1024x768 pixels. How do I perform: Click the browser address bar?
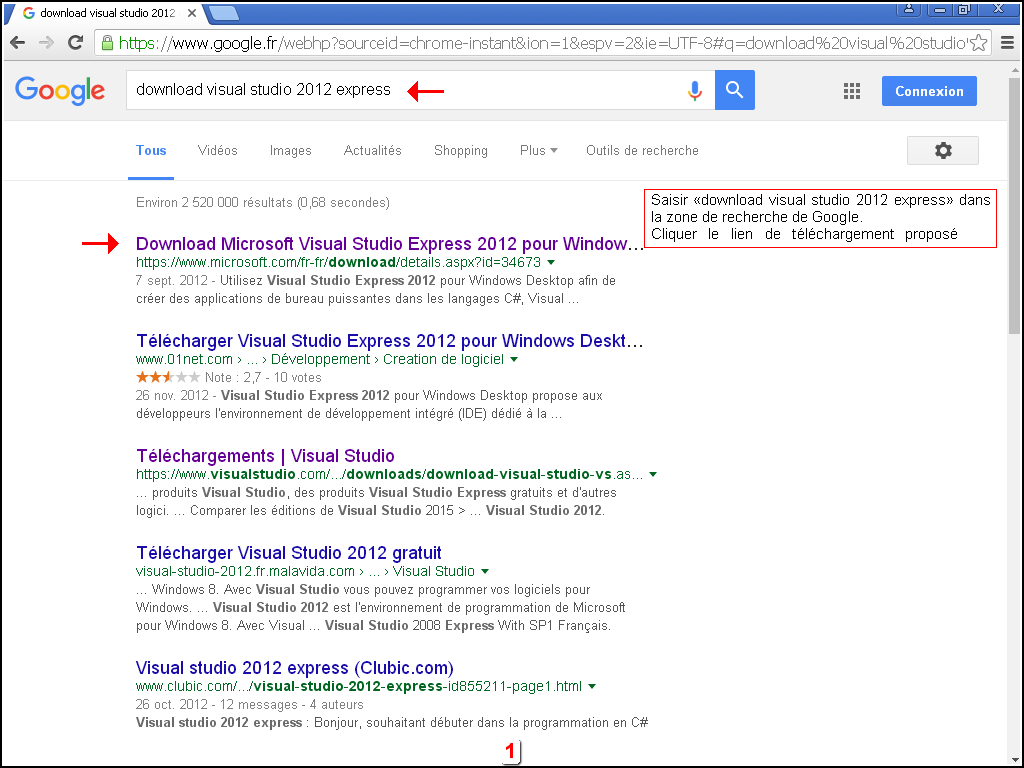point(542,43)
